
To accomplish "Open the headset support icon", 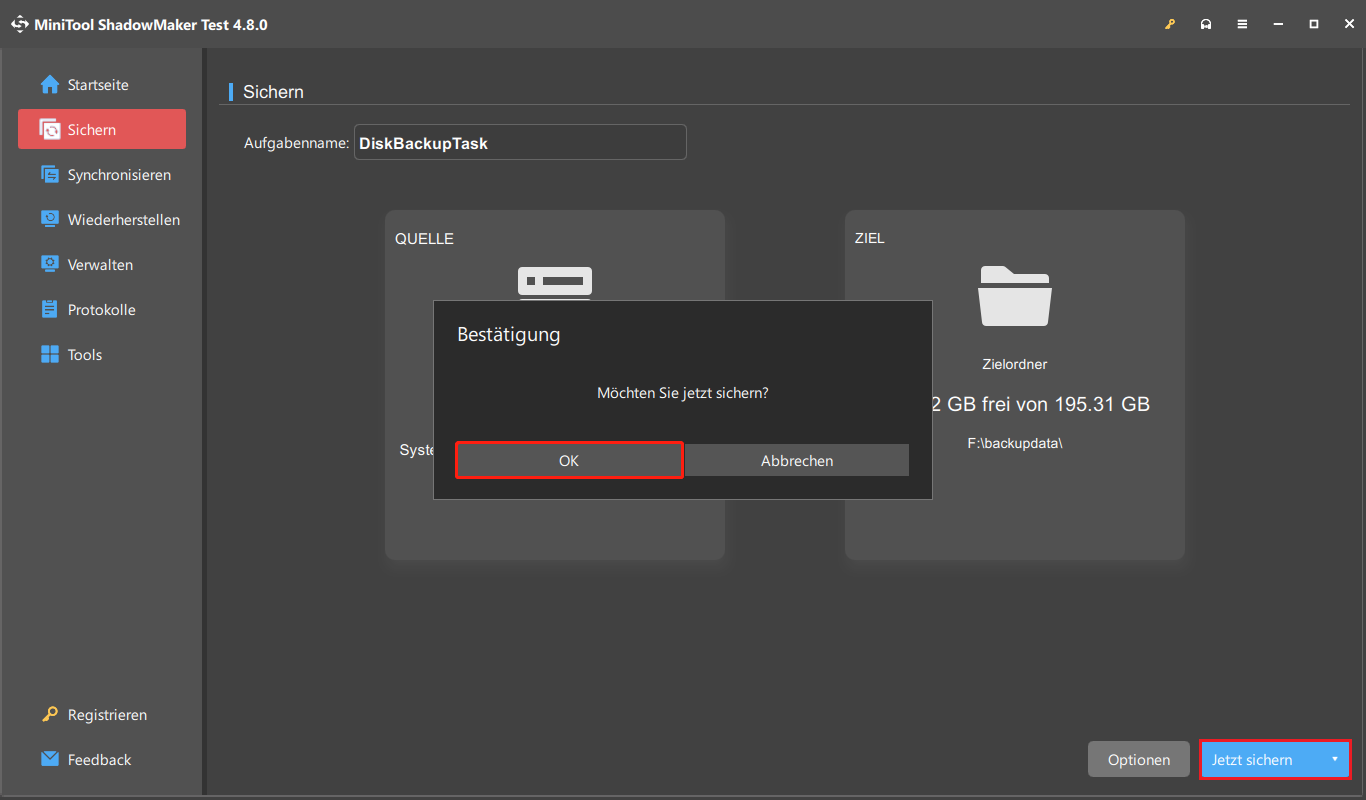I will coord(1206,23).
